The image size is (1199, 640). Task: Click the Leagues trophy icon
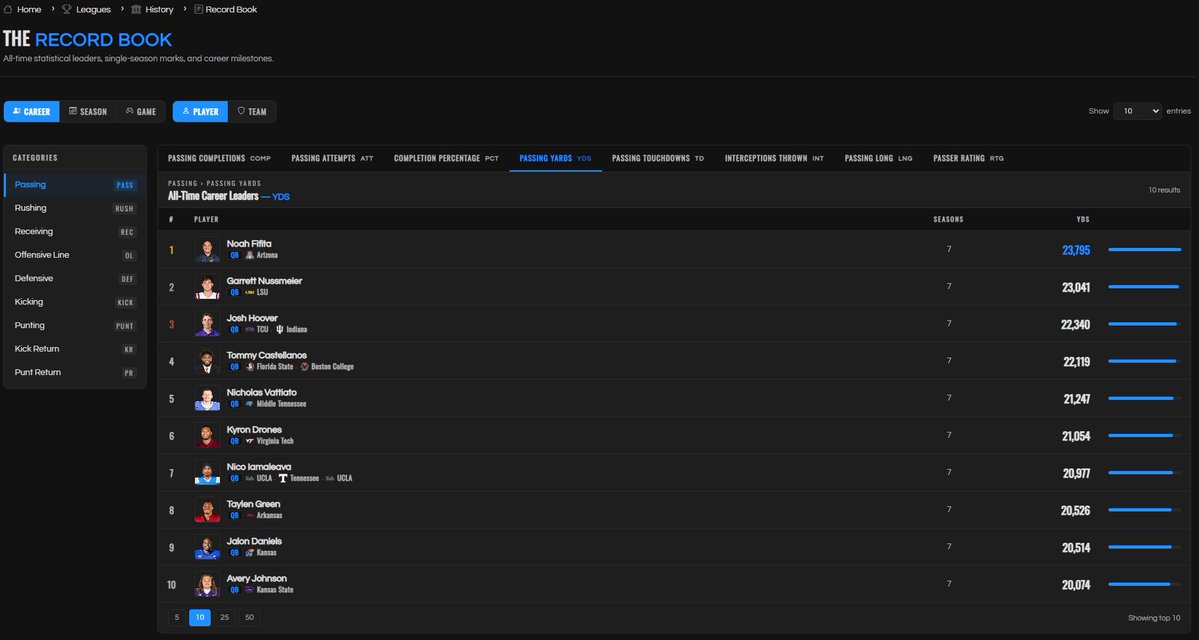point(67,9)
